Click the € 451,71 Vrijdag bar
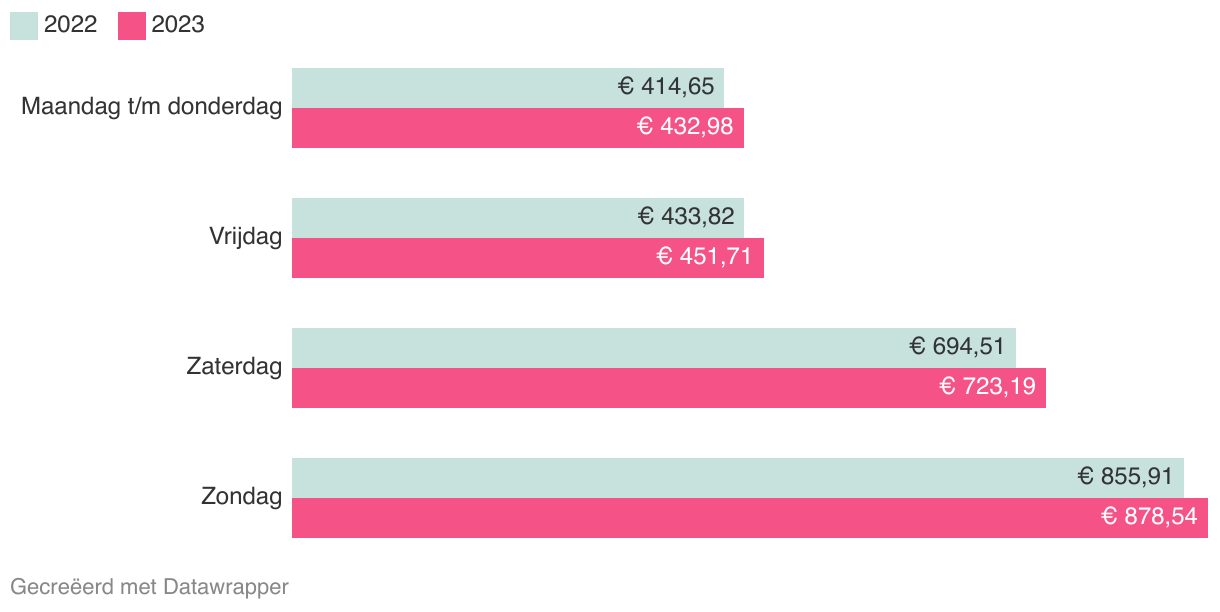This screenshot has height=612, width=1220. coord(528,258)
